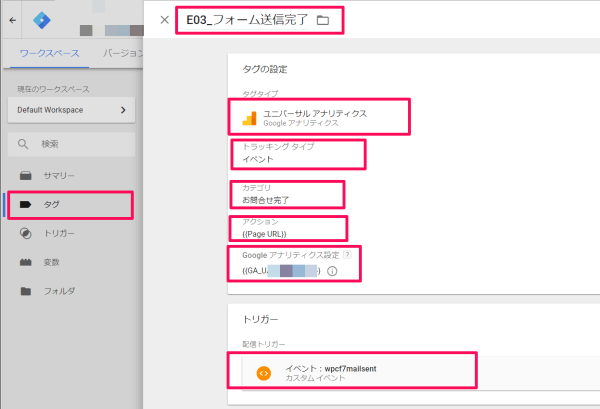The height and width of the screenshot is (409, 600).
Task: Open the Google Tag Manager logo
Action: coord(42,20)
